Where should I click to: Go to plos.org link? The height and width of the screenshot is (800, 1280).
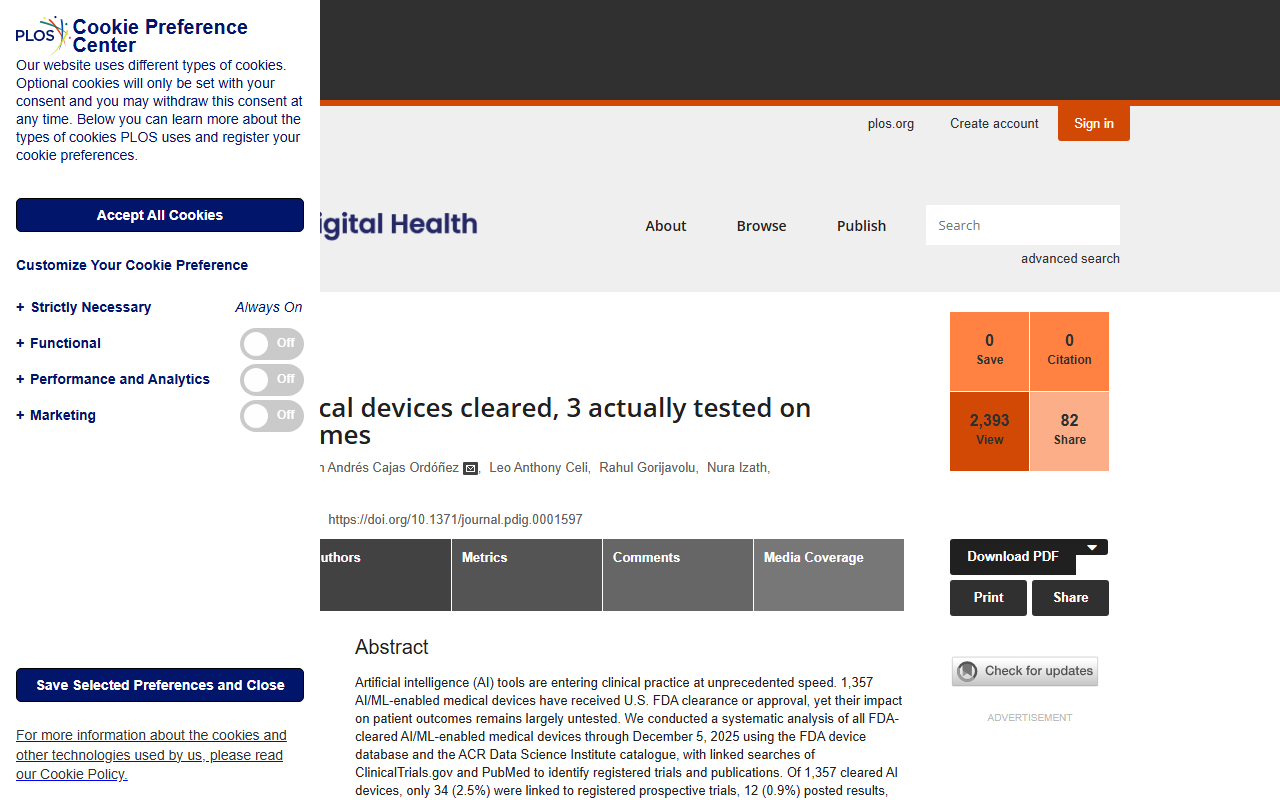click(x=891, y=124)
